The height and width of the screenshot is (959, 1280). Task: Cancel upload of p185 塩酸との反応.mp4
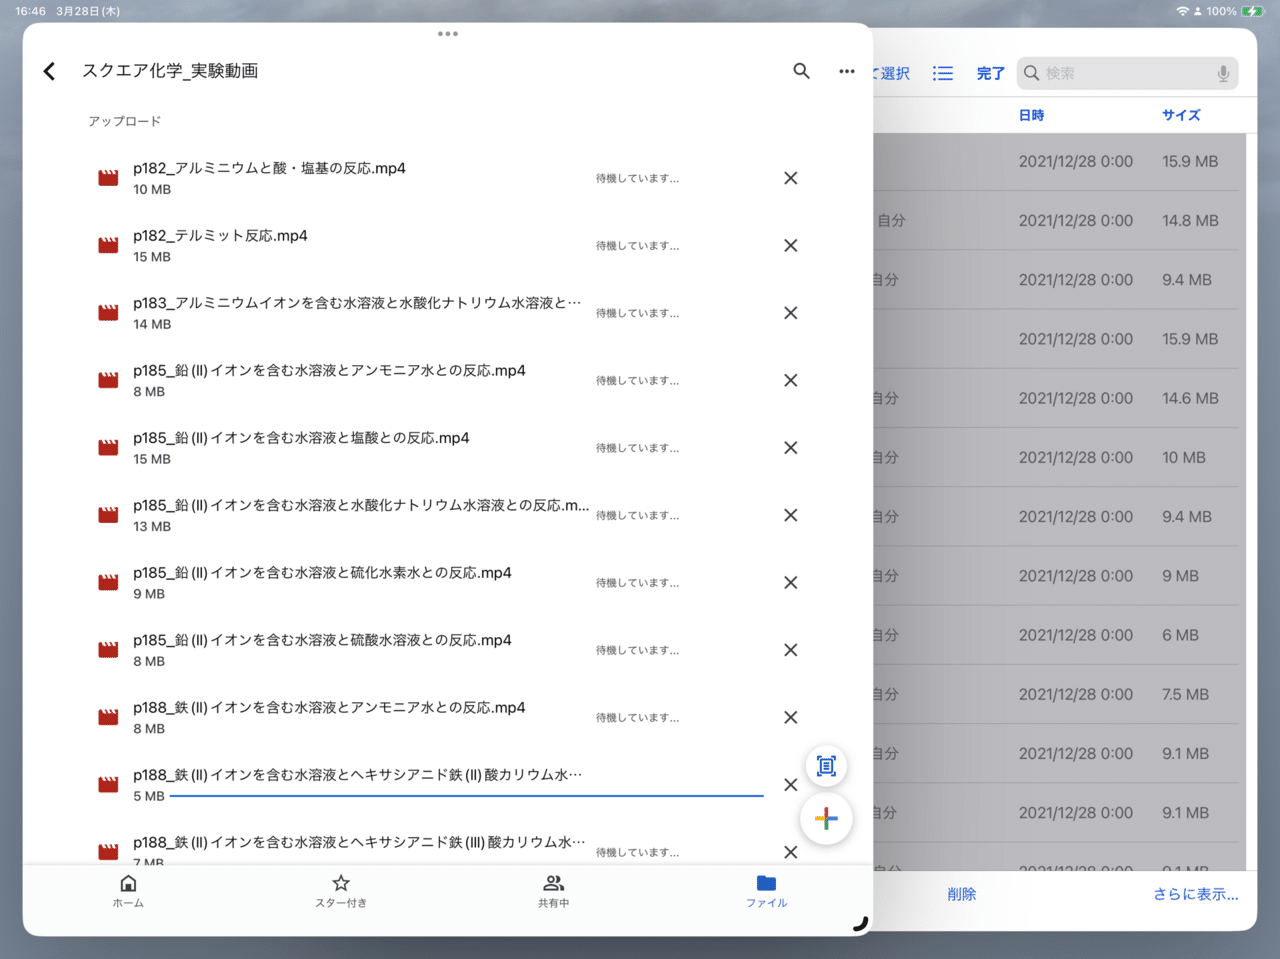(790, 448)
